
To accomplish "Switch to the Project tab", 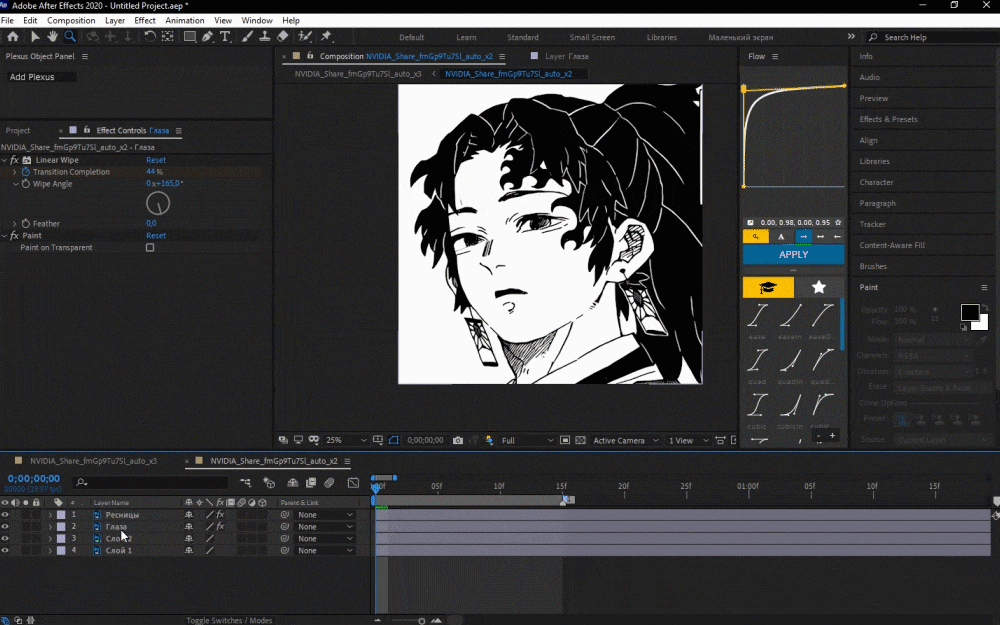I will pyautogui.click(x=18, y=130).
